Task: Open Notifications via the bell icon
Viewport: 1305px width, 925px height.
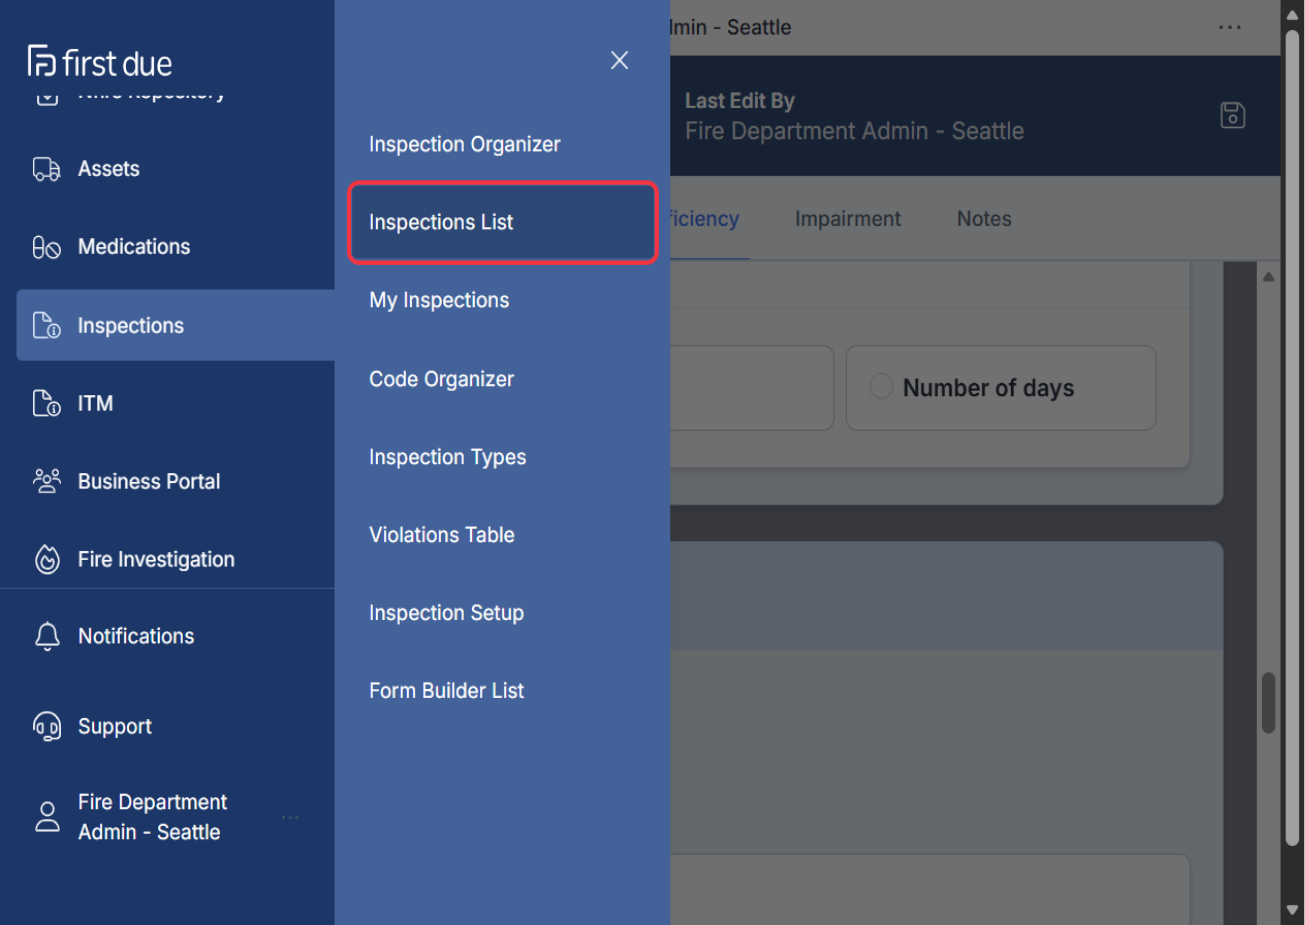Action: (46, 636)
